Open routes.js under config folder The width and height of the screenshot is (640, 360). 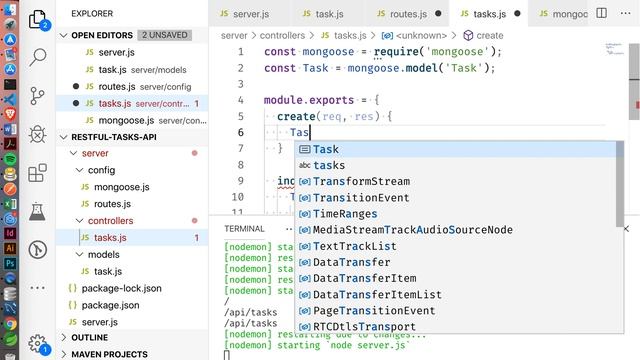(132, 204)
